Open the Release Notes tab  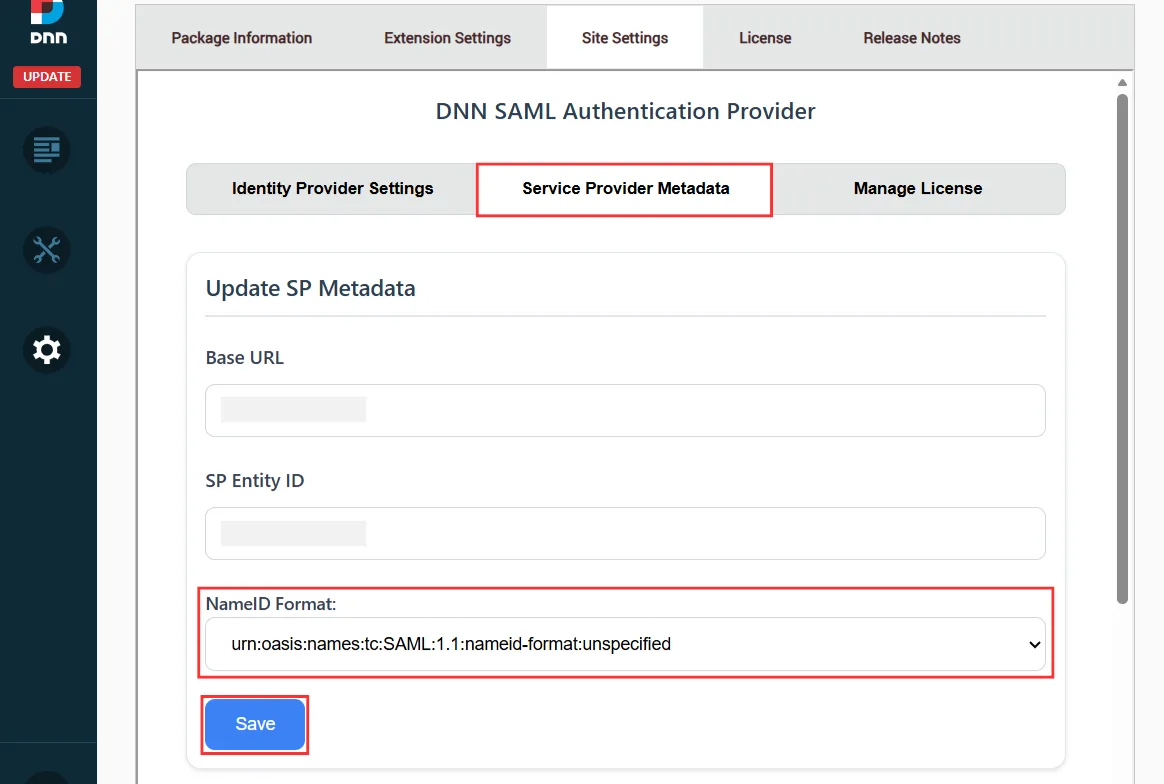tap(912, 38)
